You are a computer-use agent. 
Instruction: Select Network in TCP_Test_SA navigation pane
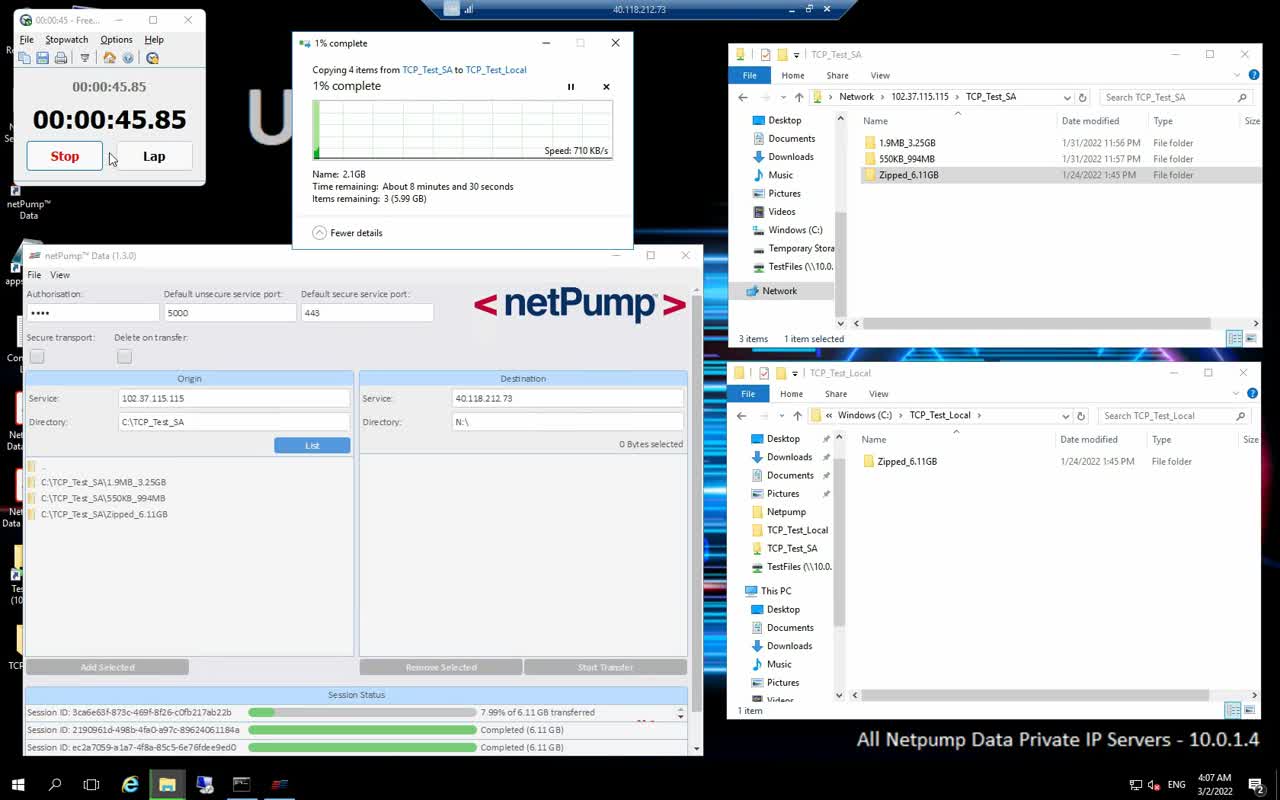tap(779, 291)
